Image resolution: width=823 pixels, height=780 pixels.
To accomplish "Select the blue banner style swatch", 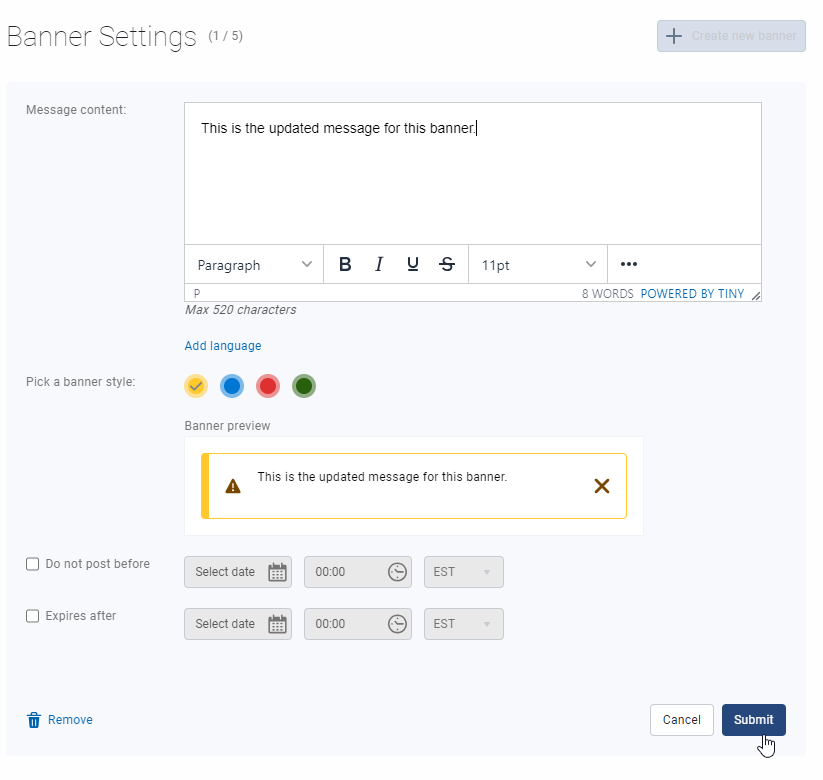I will [232, 386].
